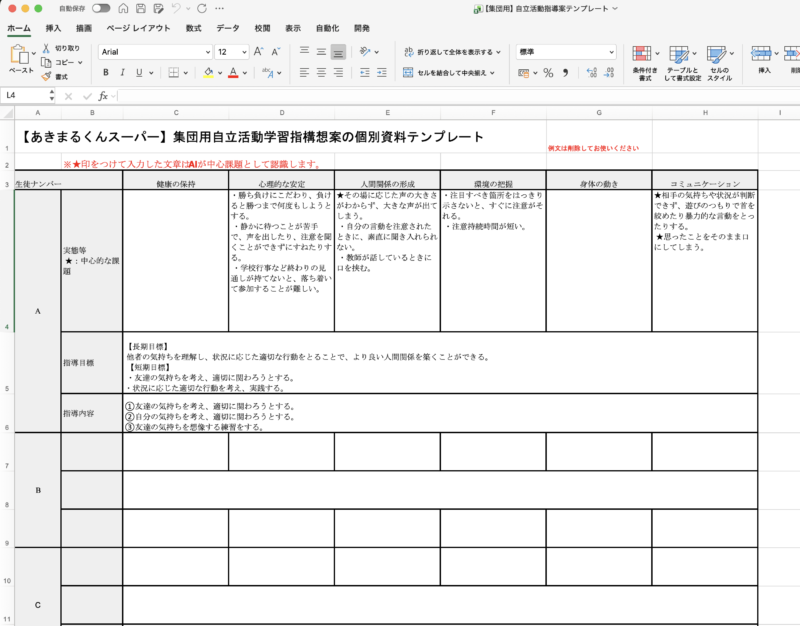Click the increase font size icon
The height and width of the screenshot is (626, 800).
pos(259,51)
